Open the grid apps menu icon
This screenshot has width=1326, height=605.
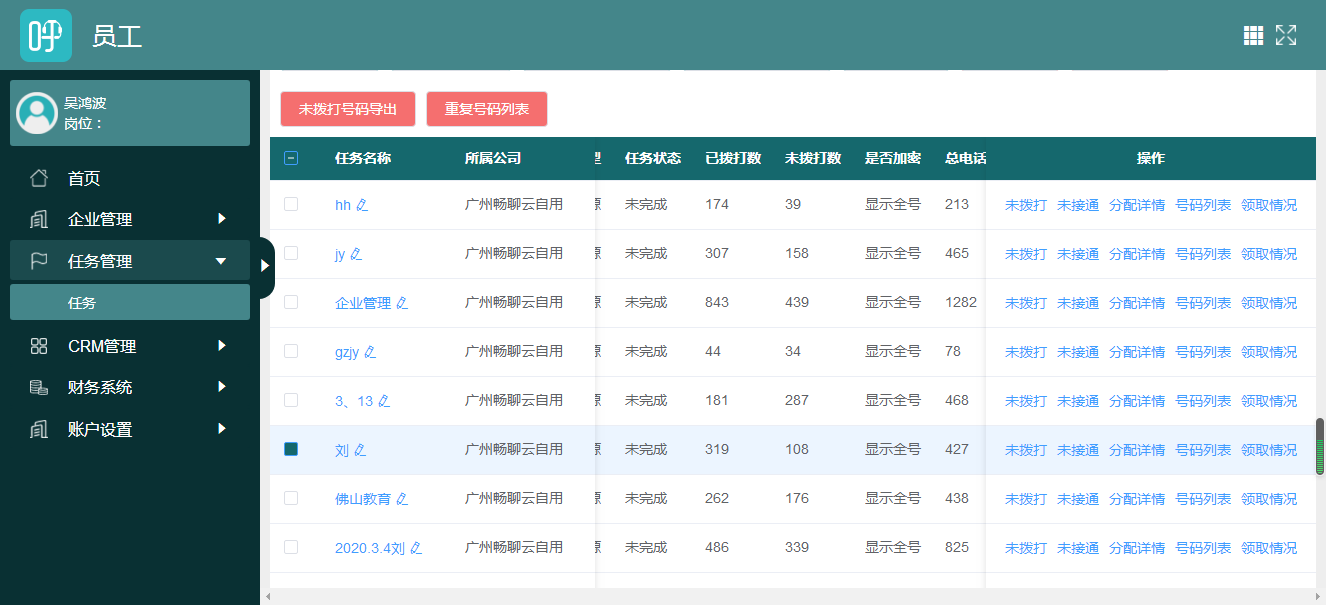[1253, 36]
